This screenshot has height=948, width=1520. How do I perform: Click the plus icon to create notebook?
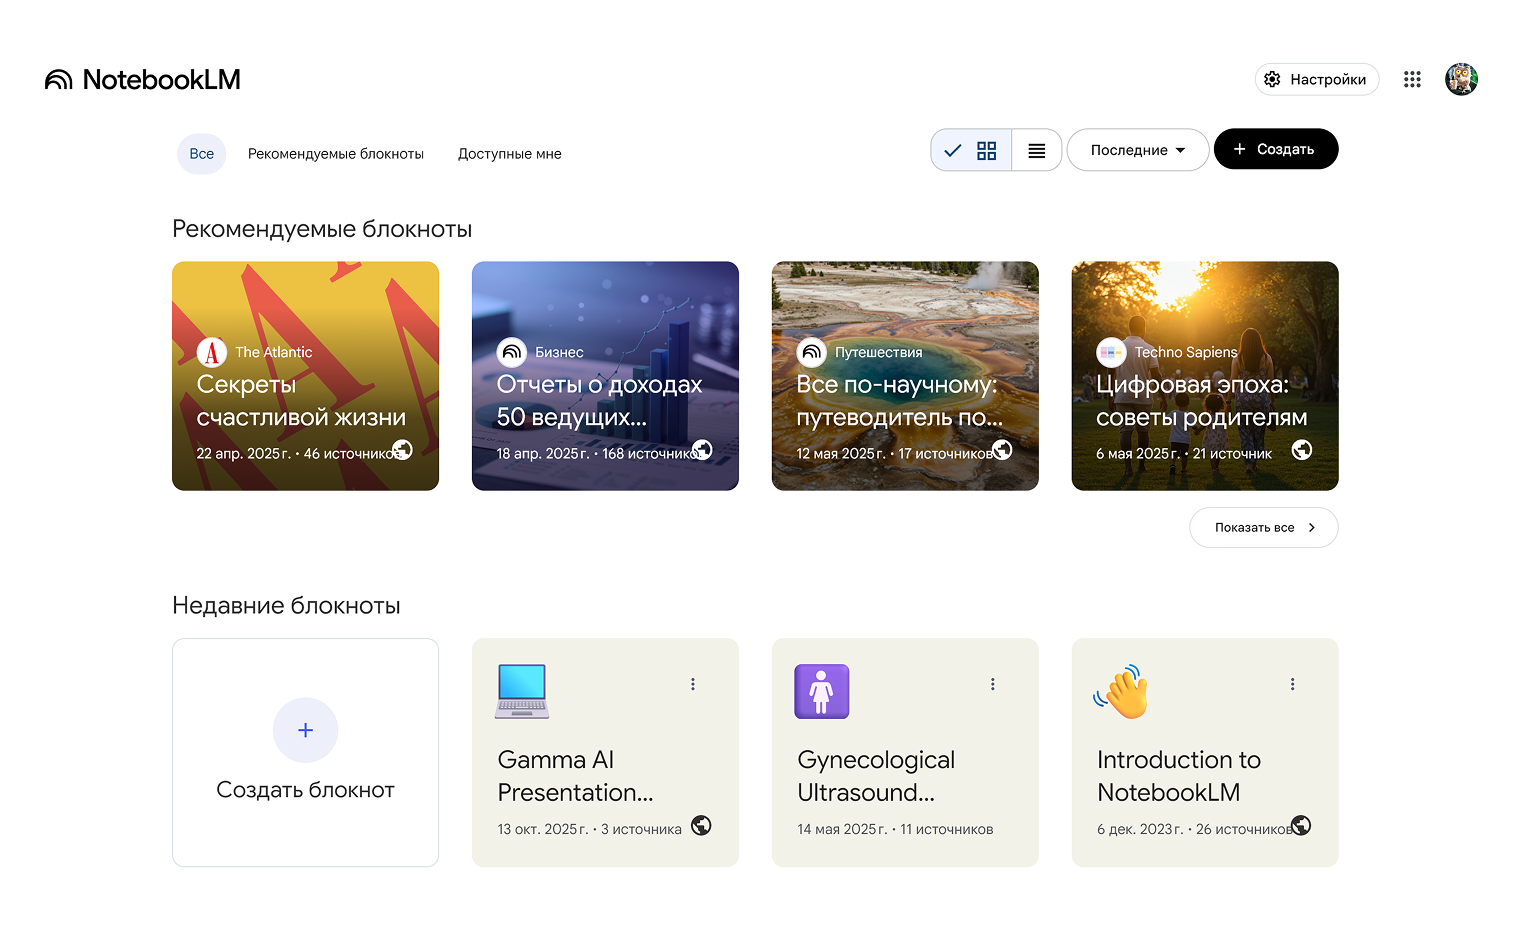(x=305, y=730)
